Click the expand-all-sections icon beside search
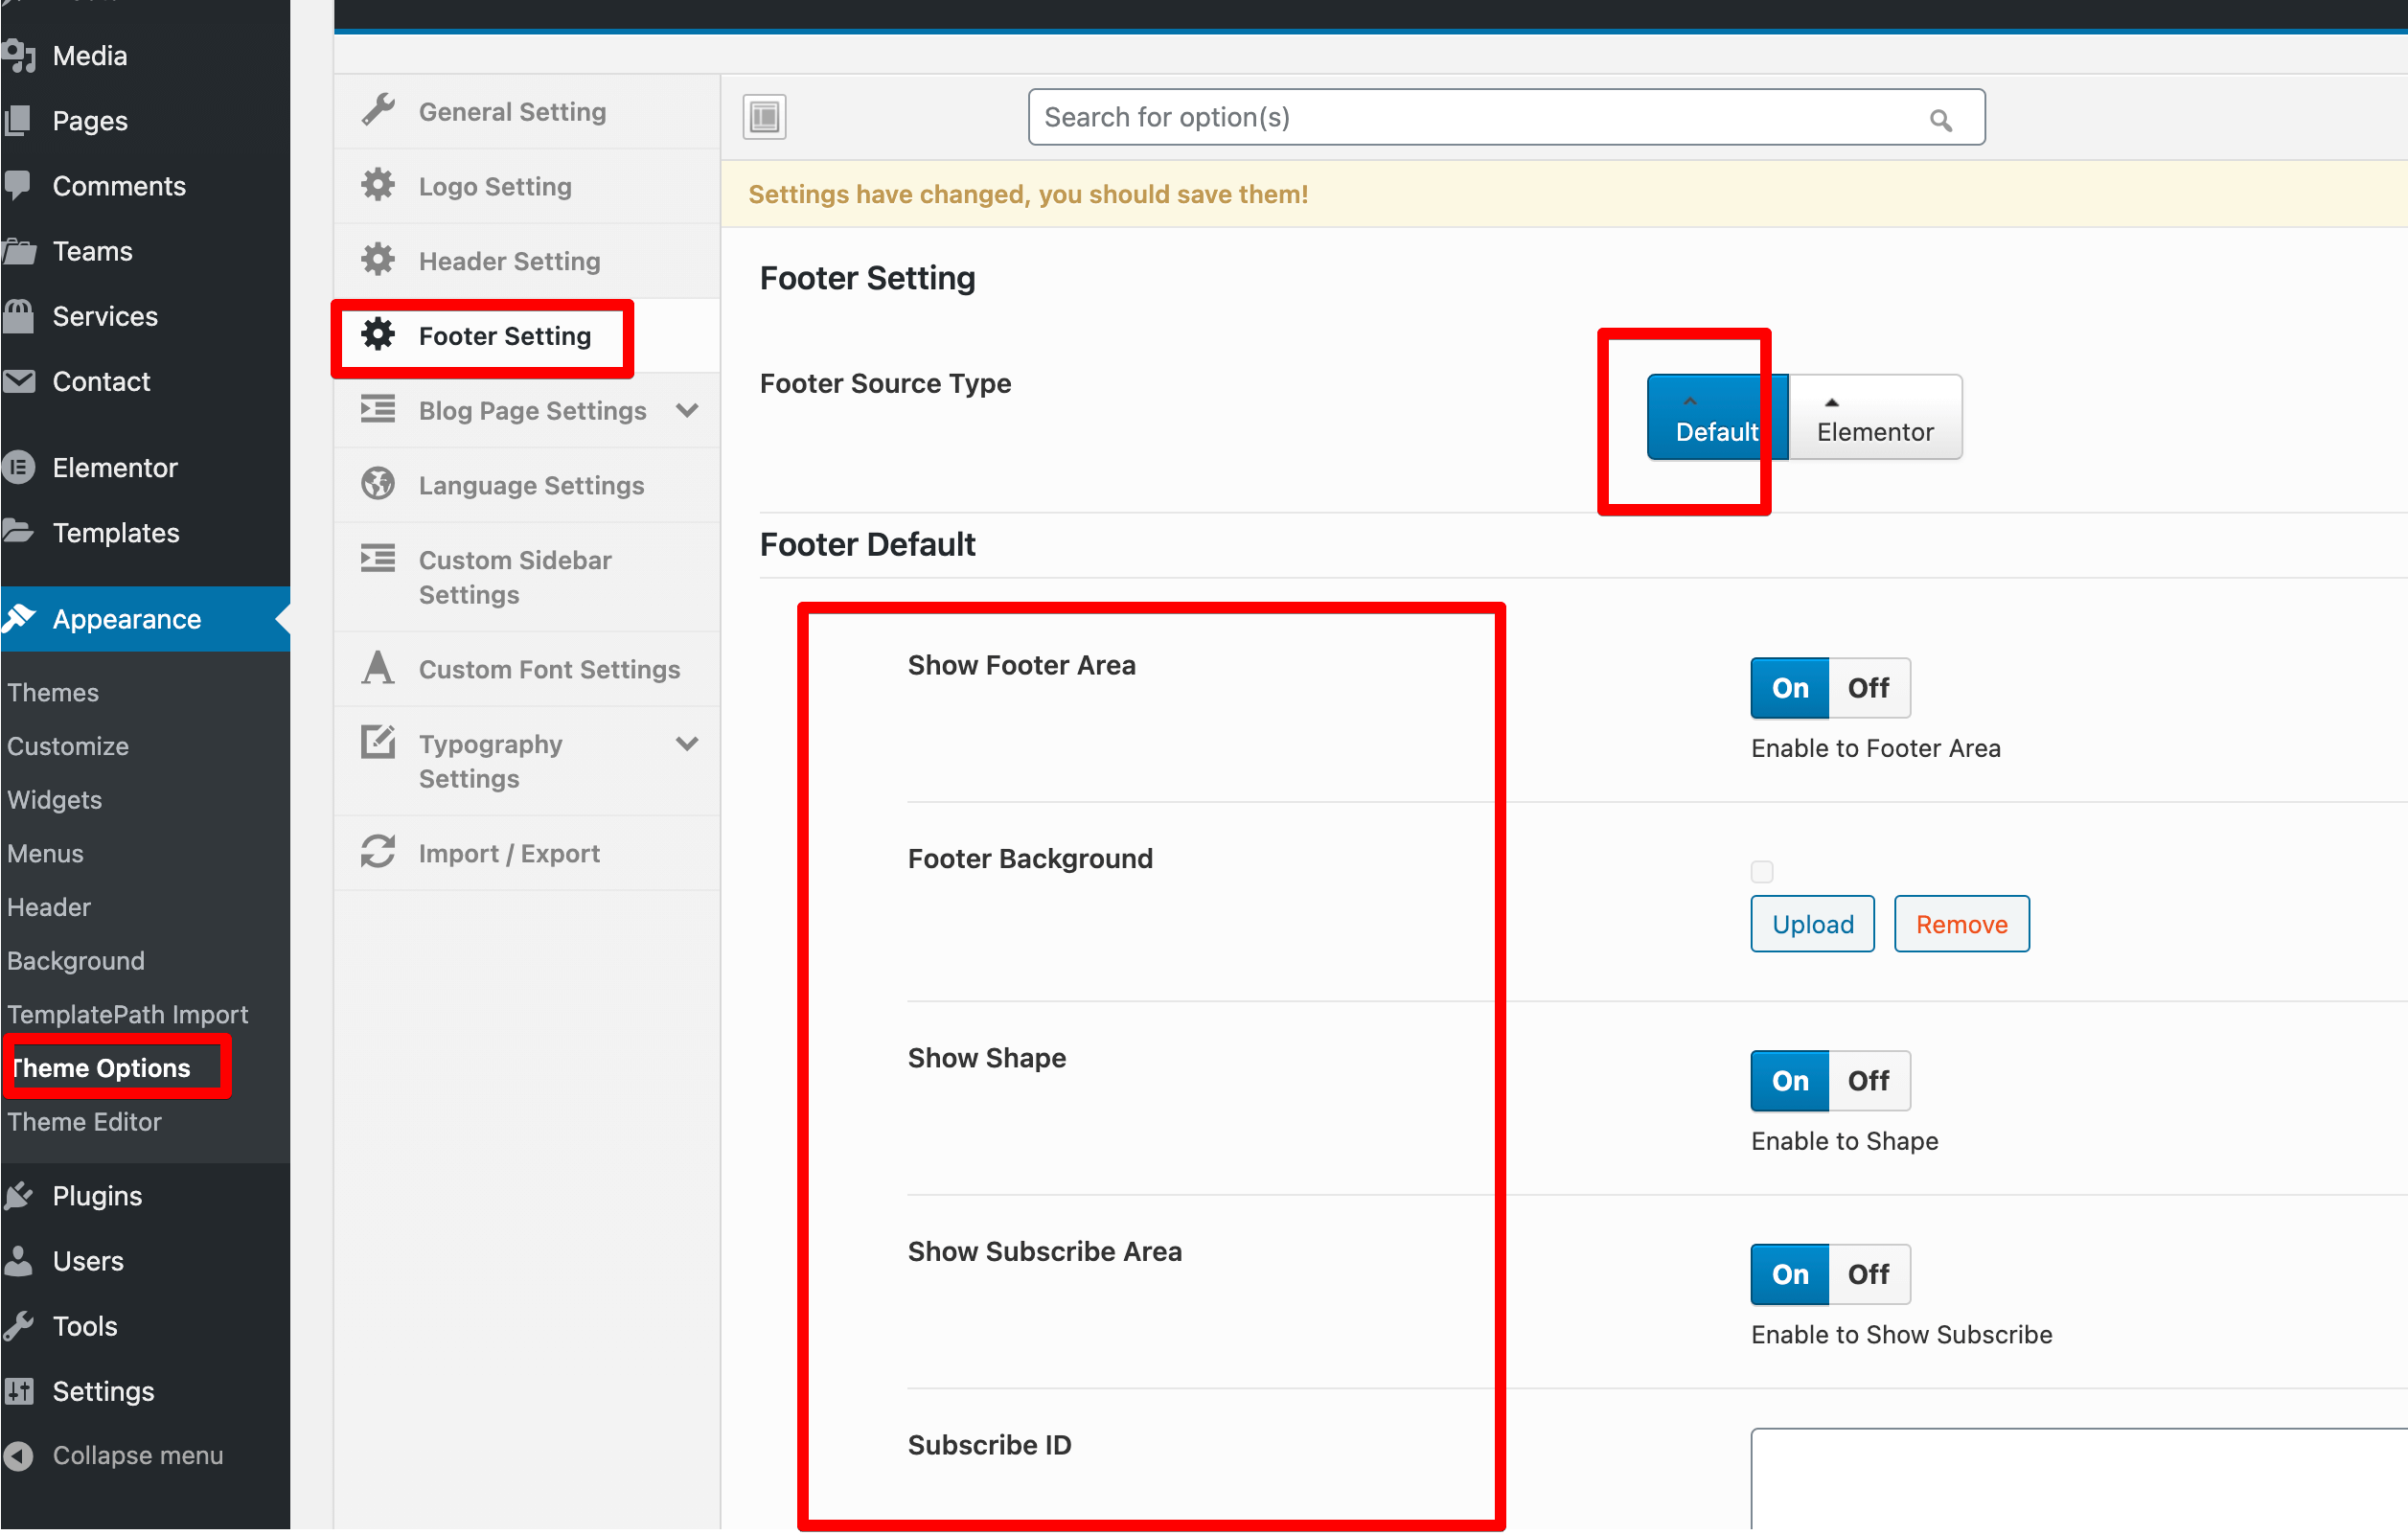The width and height of the screenshot is (2408, 1535). click(764, 117)
